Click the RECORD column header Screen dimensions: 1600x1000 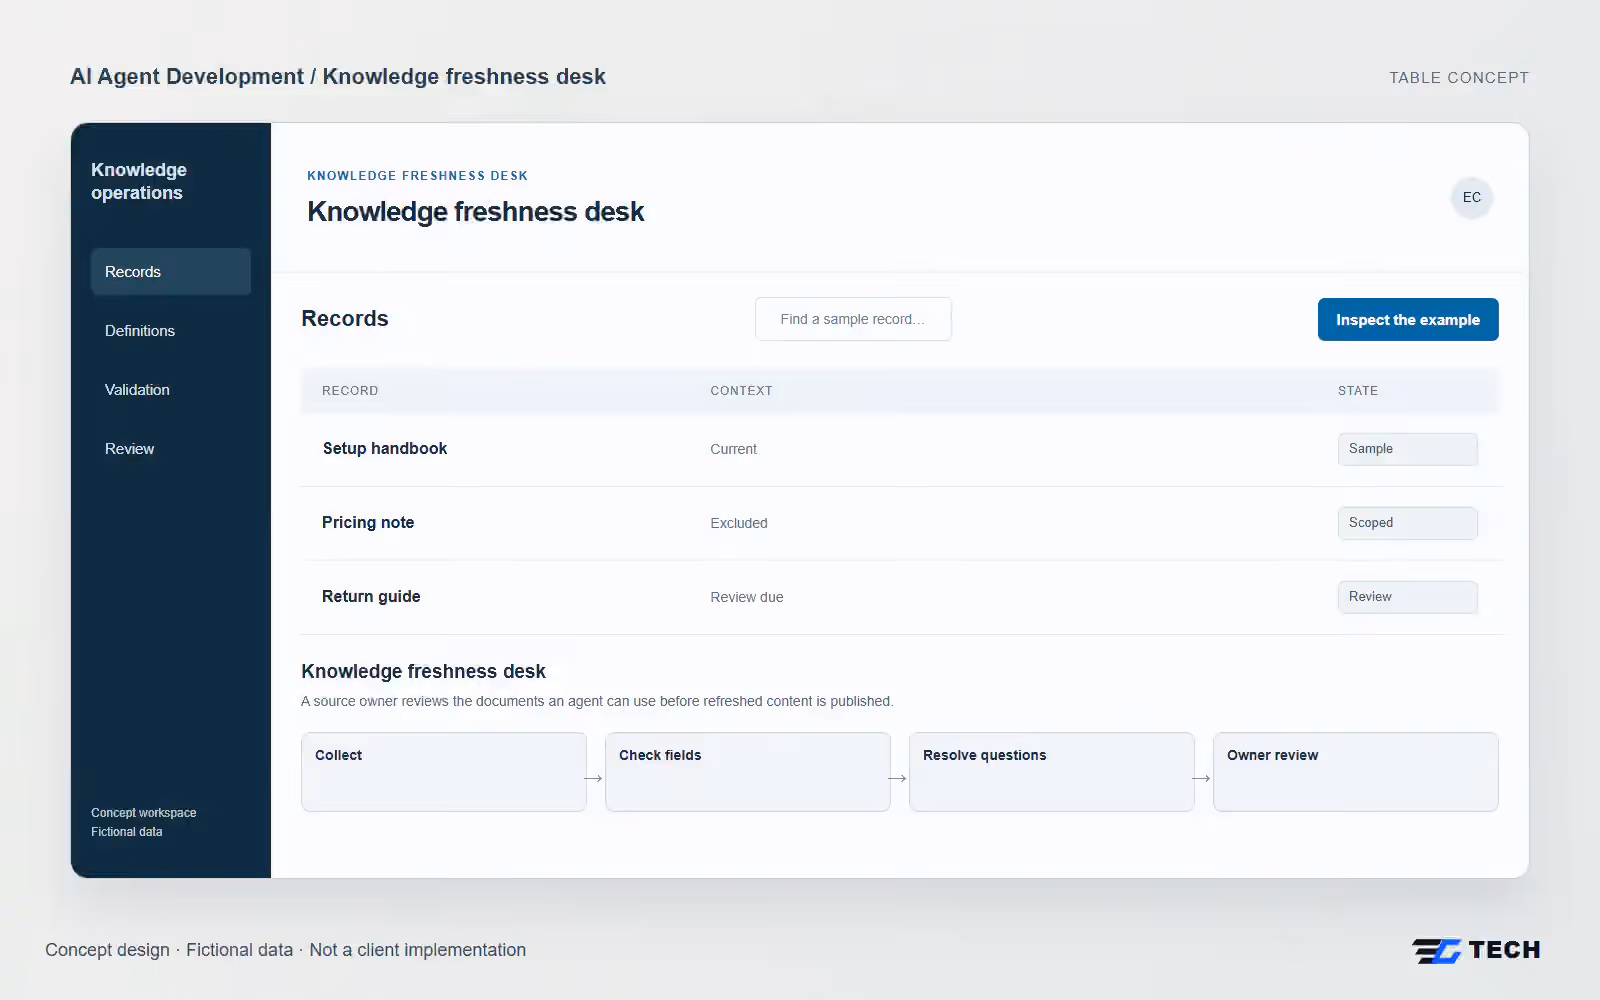click(350, 391)
